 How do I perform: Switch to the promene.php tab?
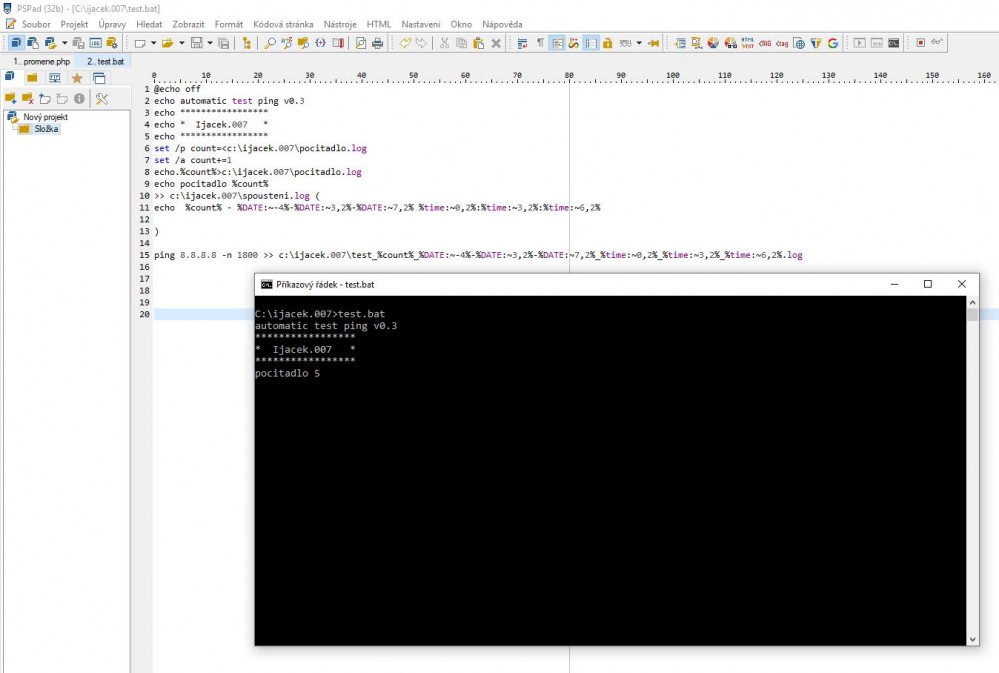[41, 62]
